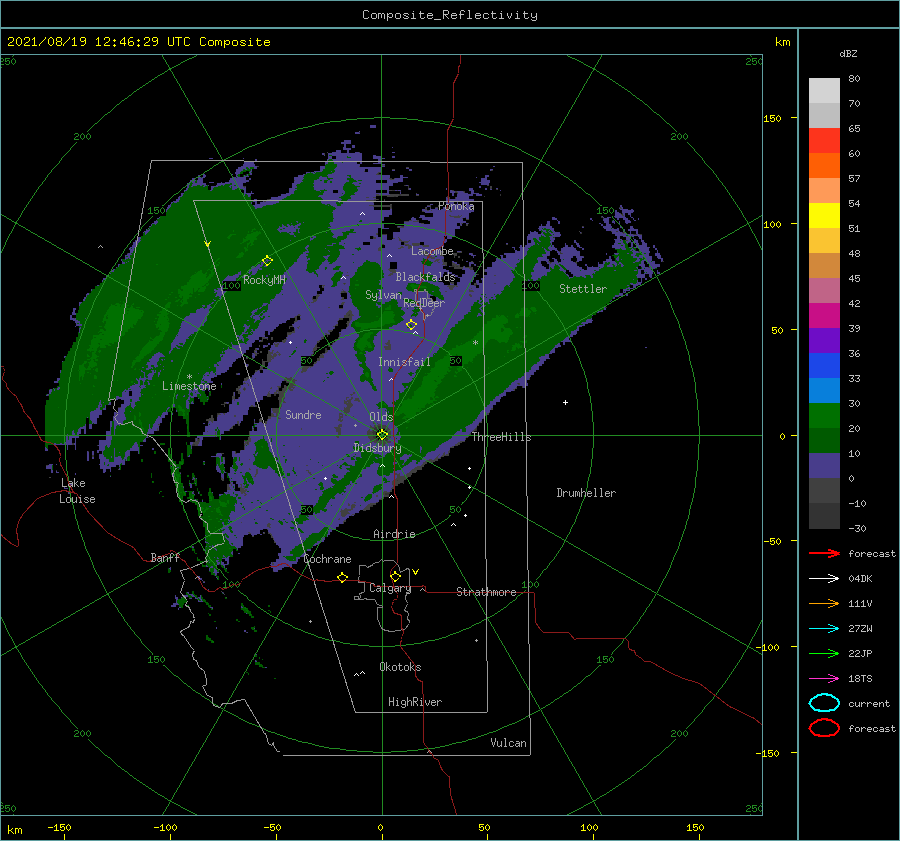Click the yellow marker near RockyMH

coord(267,261)
